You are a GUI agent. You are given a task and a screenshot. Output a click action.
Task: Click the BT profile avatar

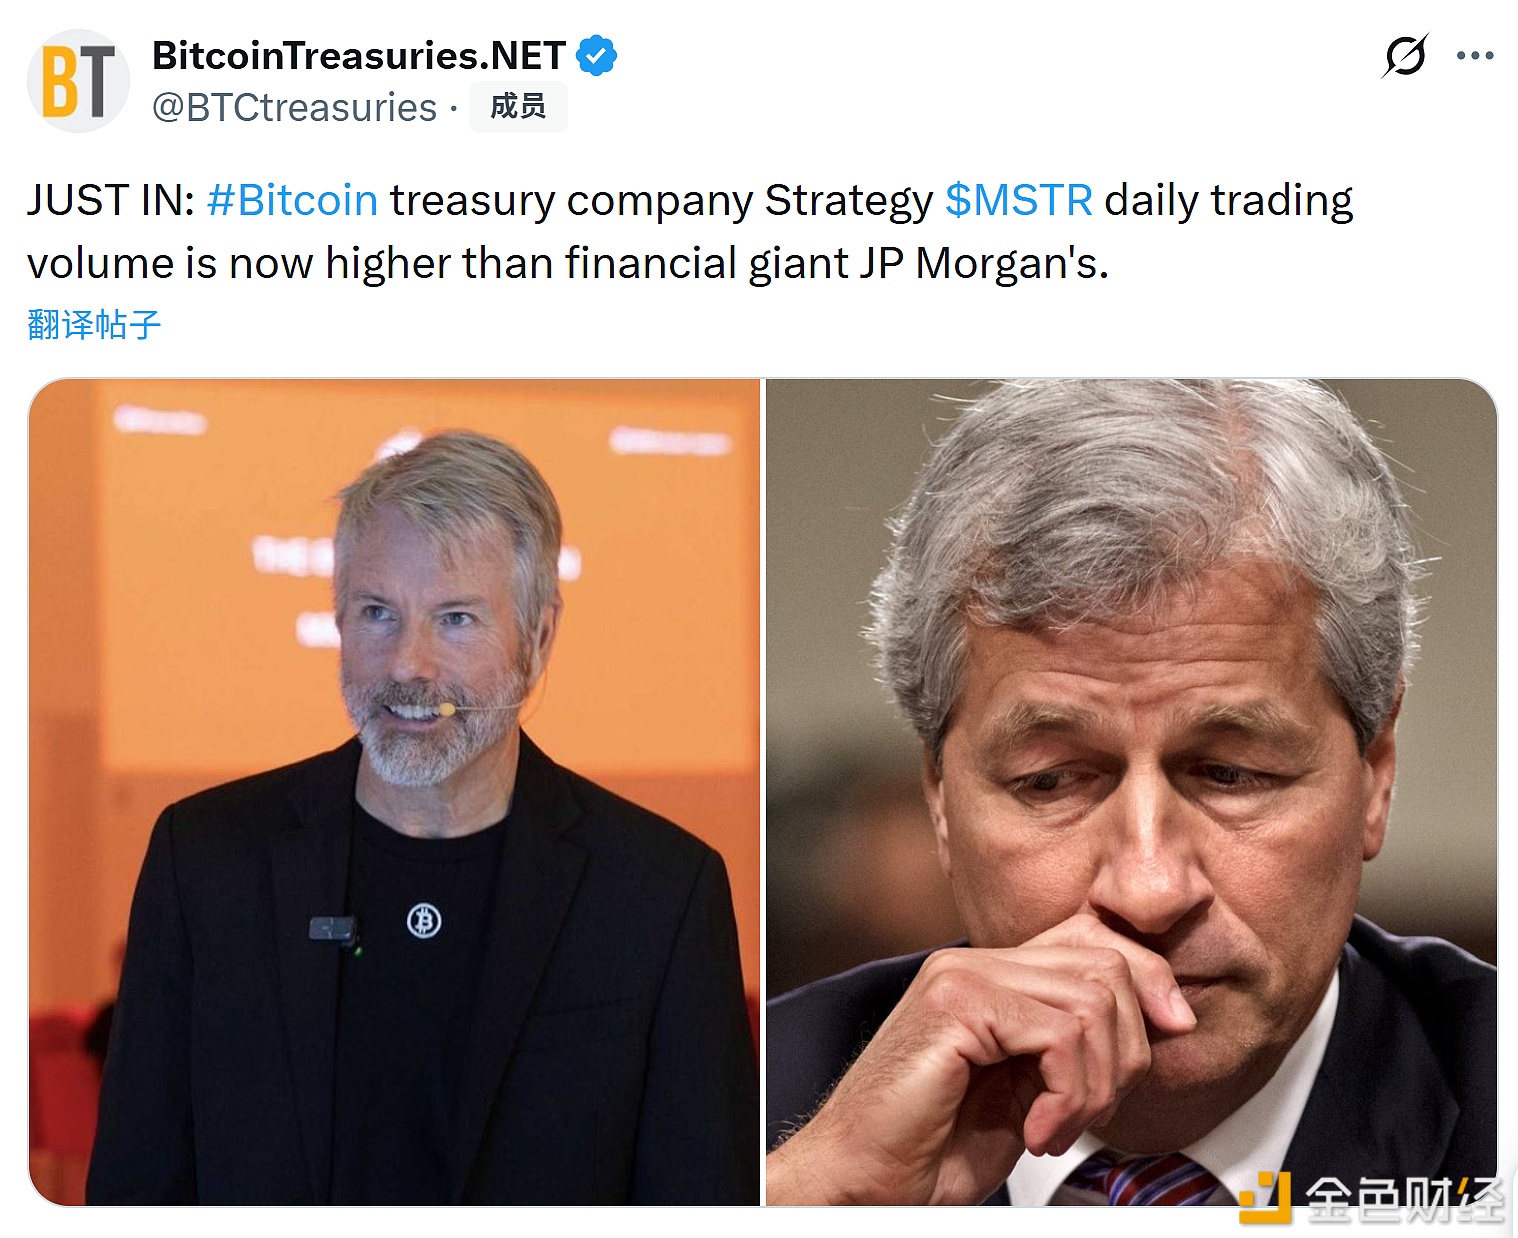point(78,82)
